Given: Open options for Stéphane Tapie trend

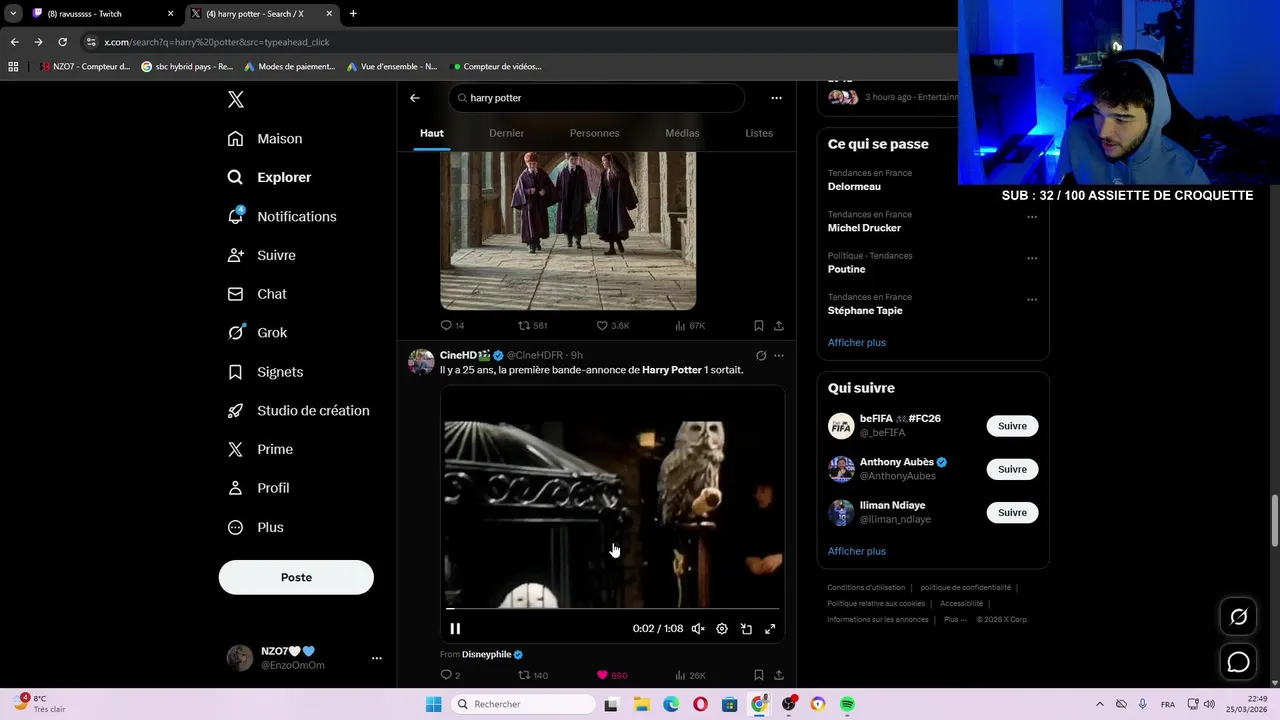Looking at the screenshot, I should coord(1032,299).
